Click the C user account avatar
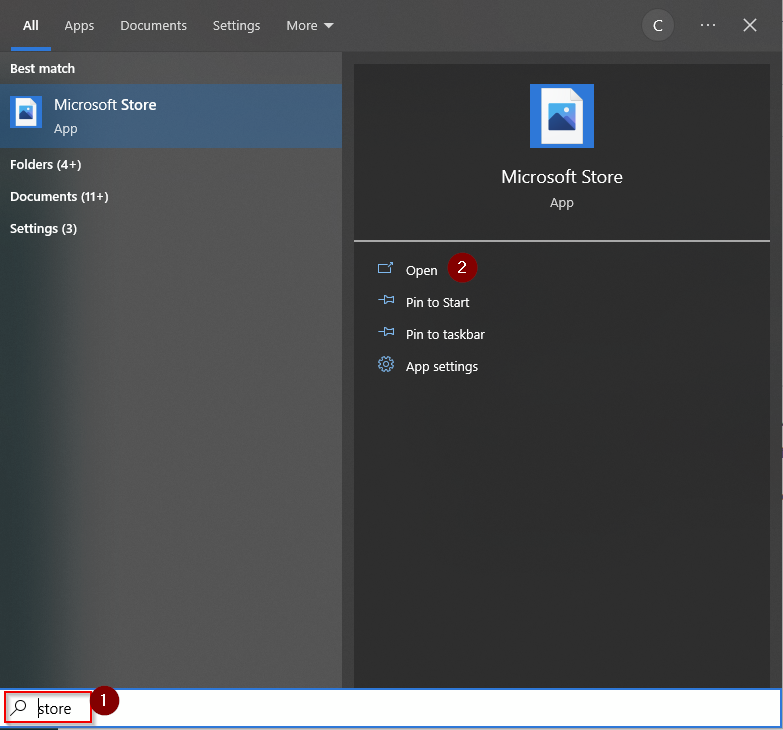 point(658,25)
